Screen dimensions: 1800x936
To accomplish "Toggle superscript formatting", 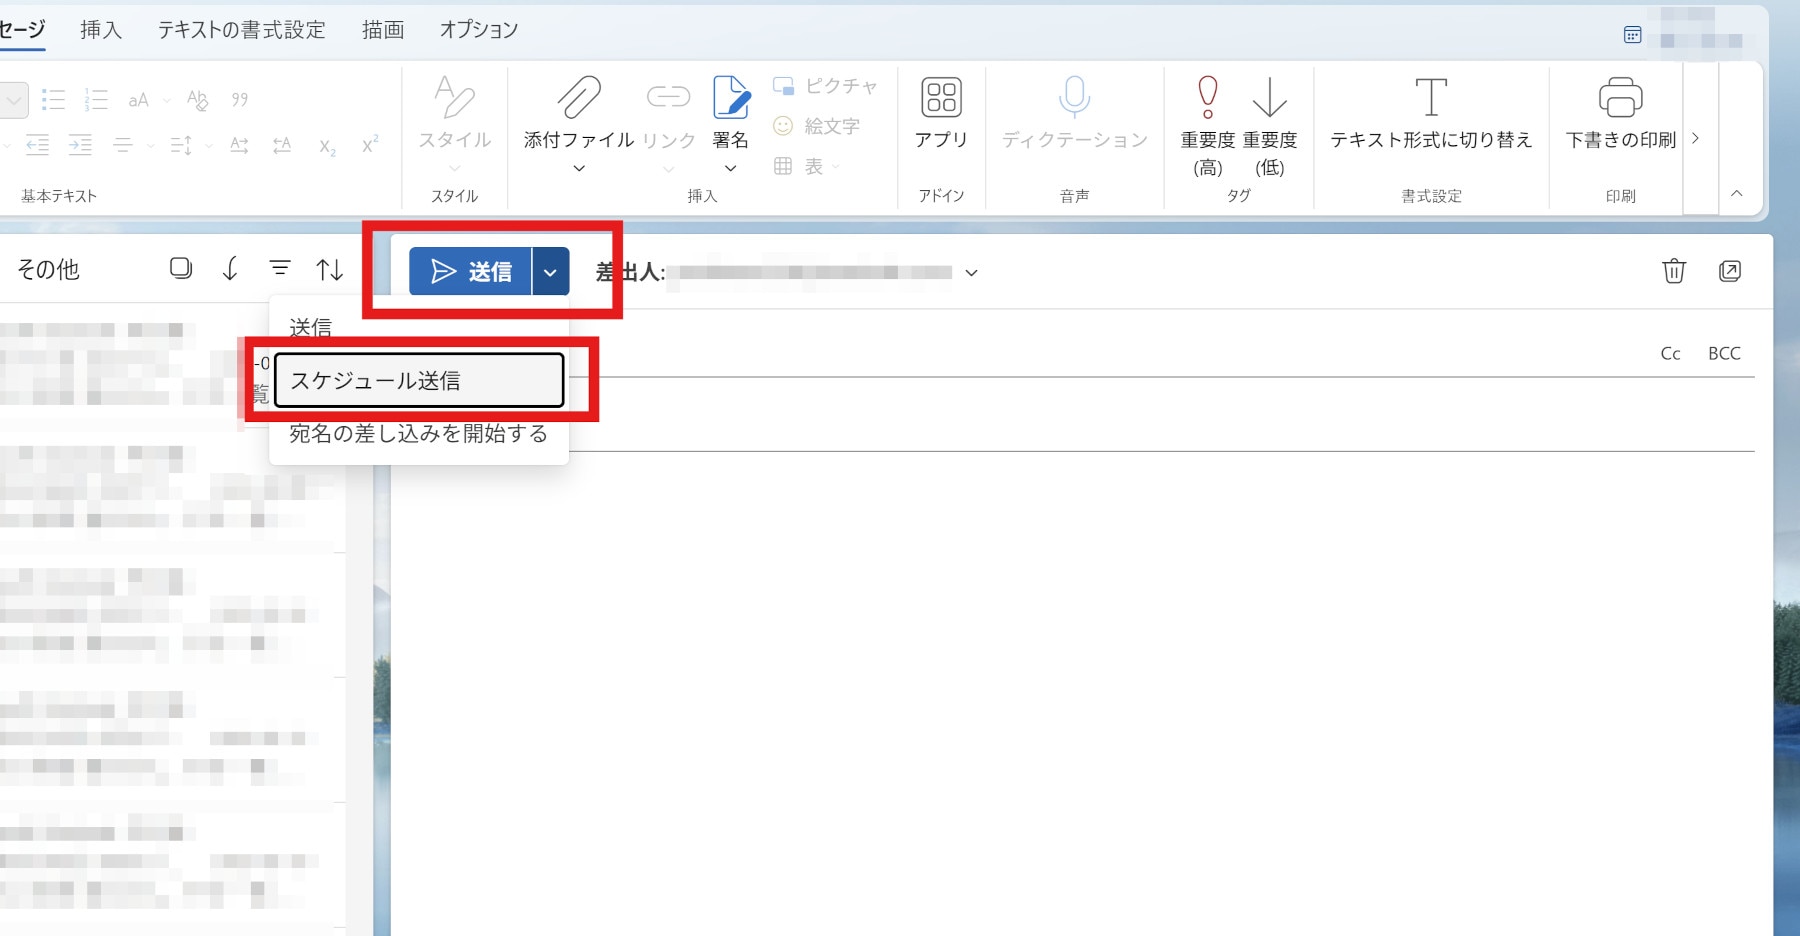I will tap(370, 145).
